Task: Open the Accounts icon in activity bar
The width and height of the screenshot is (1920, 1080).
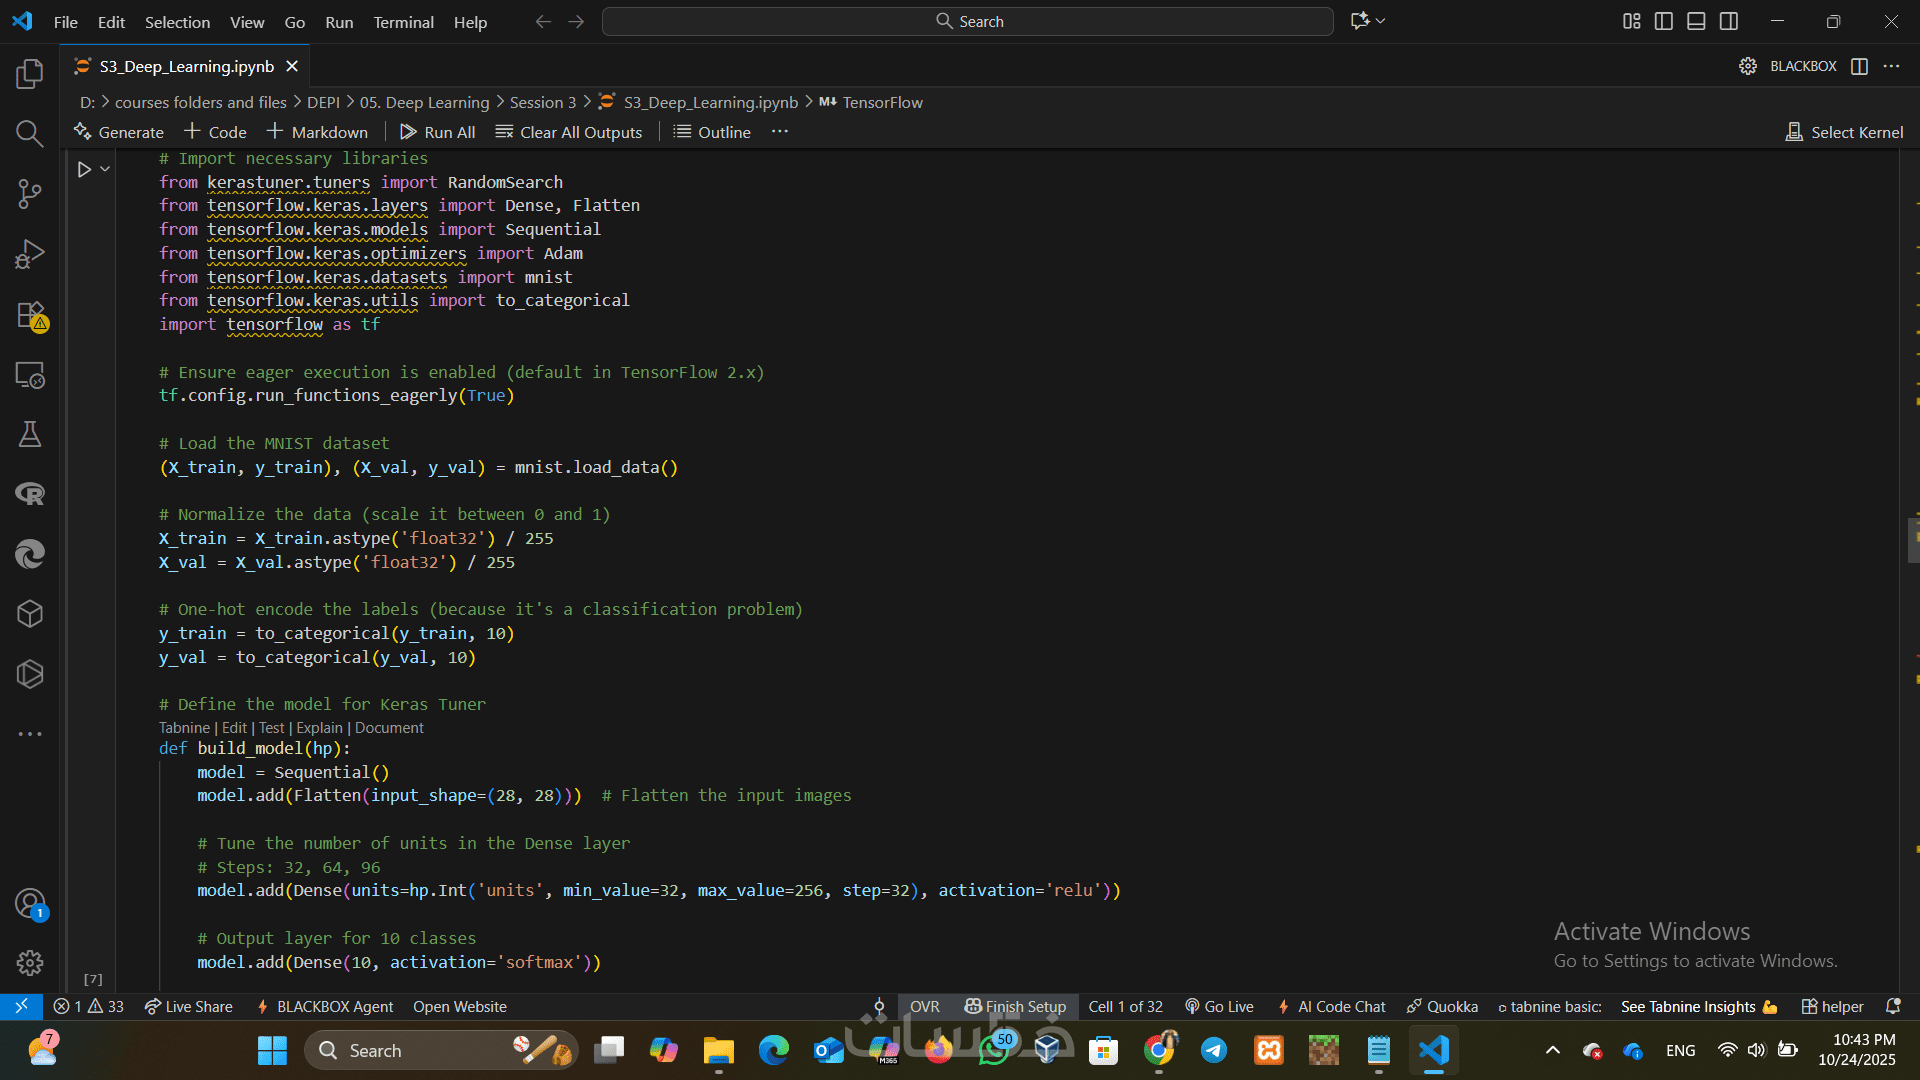Action: 30,903
